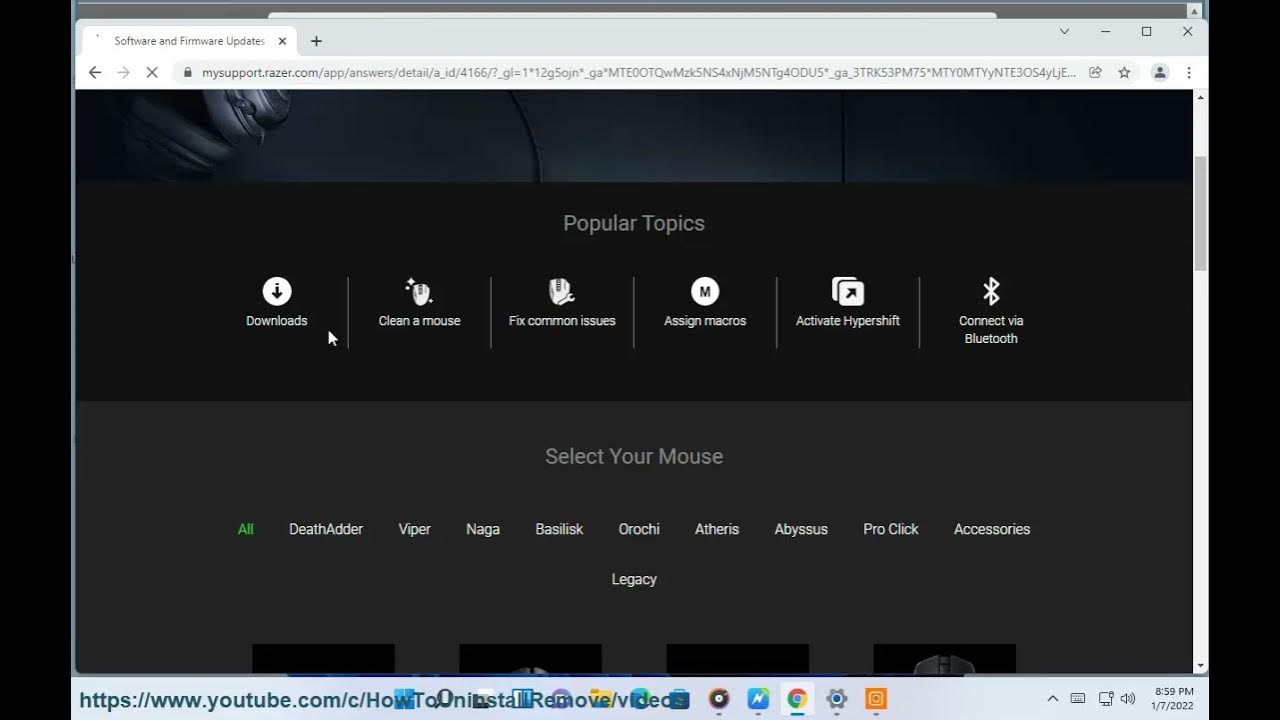Viewport: 1280px width, 720px height.
Task: Click the Fix common issues label
Action: pos(562,321)
